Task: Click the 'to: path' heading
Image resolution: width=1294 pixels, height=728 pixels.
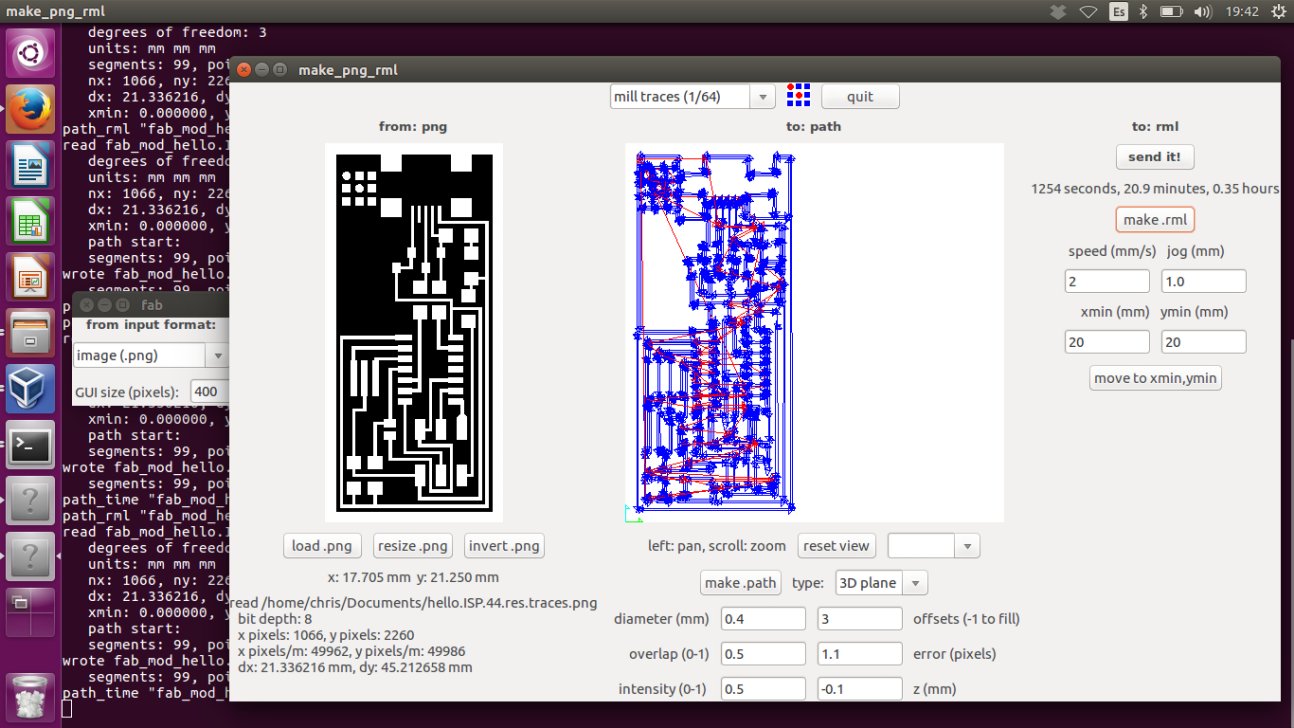Action: click(814, 127)
